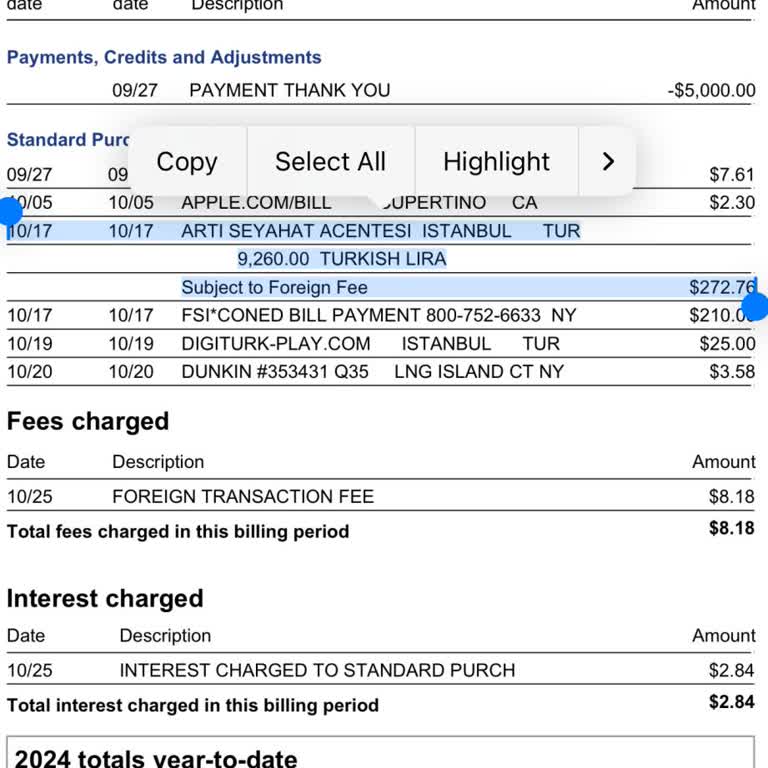Tap the PAYMENT THANK YOU description
768x768 pixels.
[x=289, y=90]
